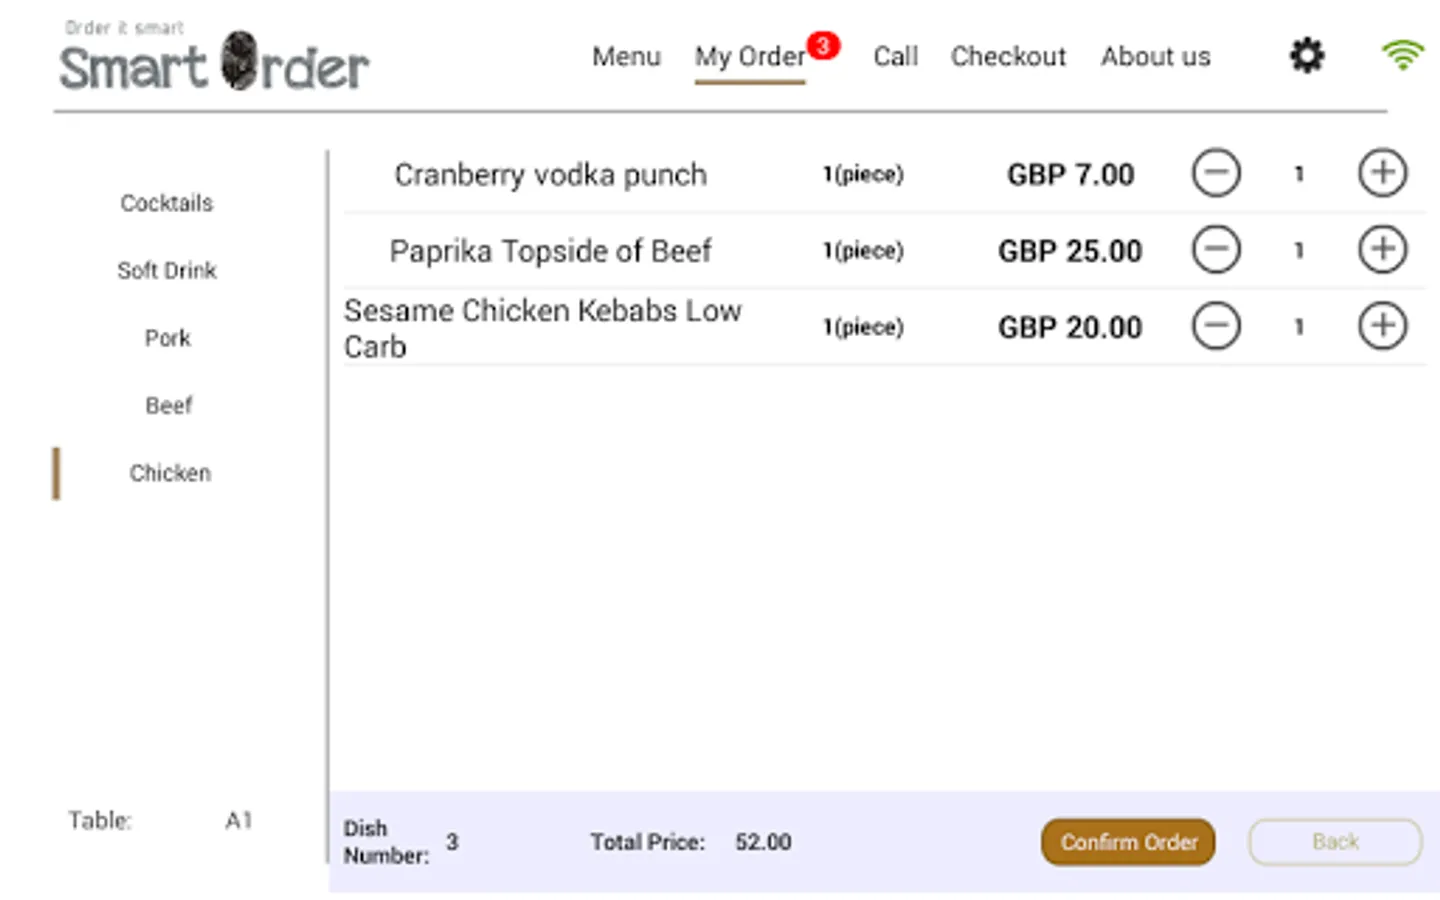The image size is (1440, 900).
Task: Add one more Sesame Chicken Kebabs
Action: pos(1382,326)
